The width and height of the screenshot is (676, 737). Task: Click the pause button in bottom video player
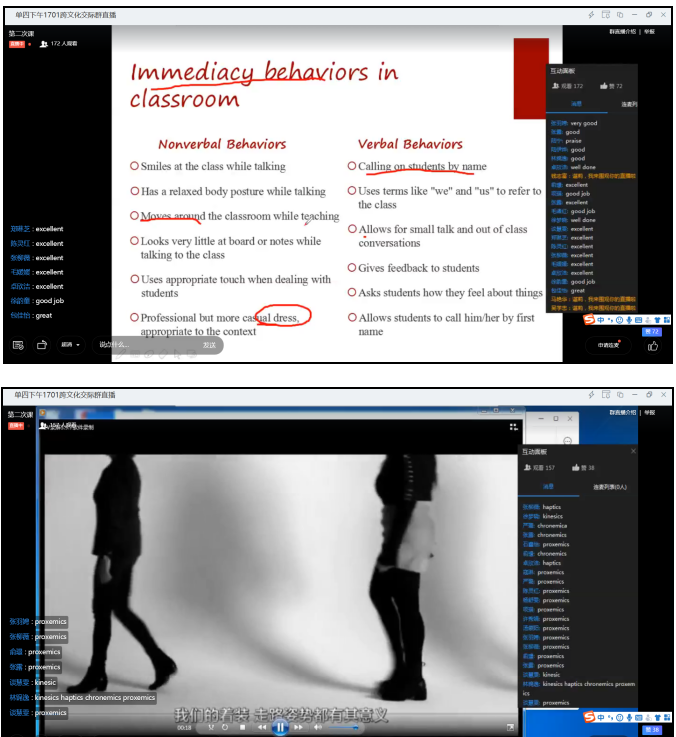pos(280,727)
